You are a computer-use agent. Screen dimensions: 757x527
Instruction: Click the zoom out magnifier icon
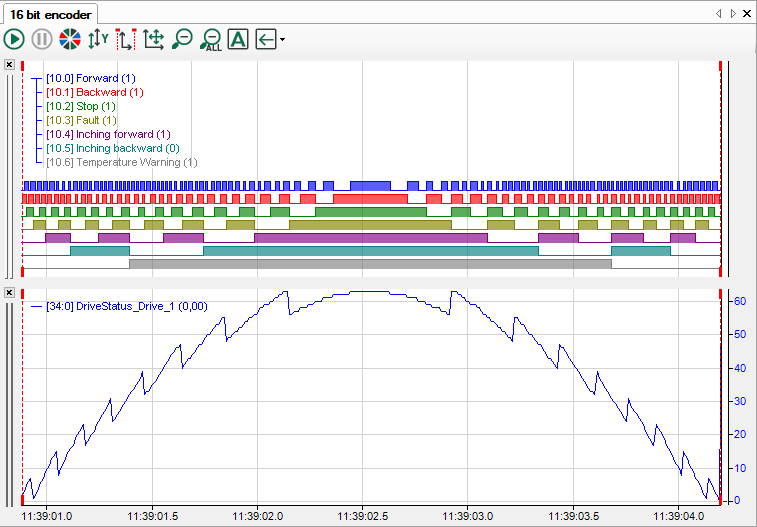[182, 40]
